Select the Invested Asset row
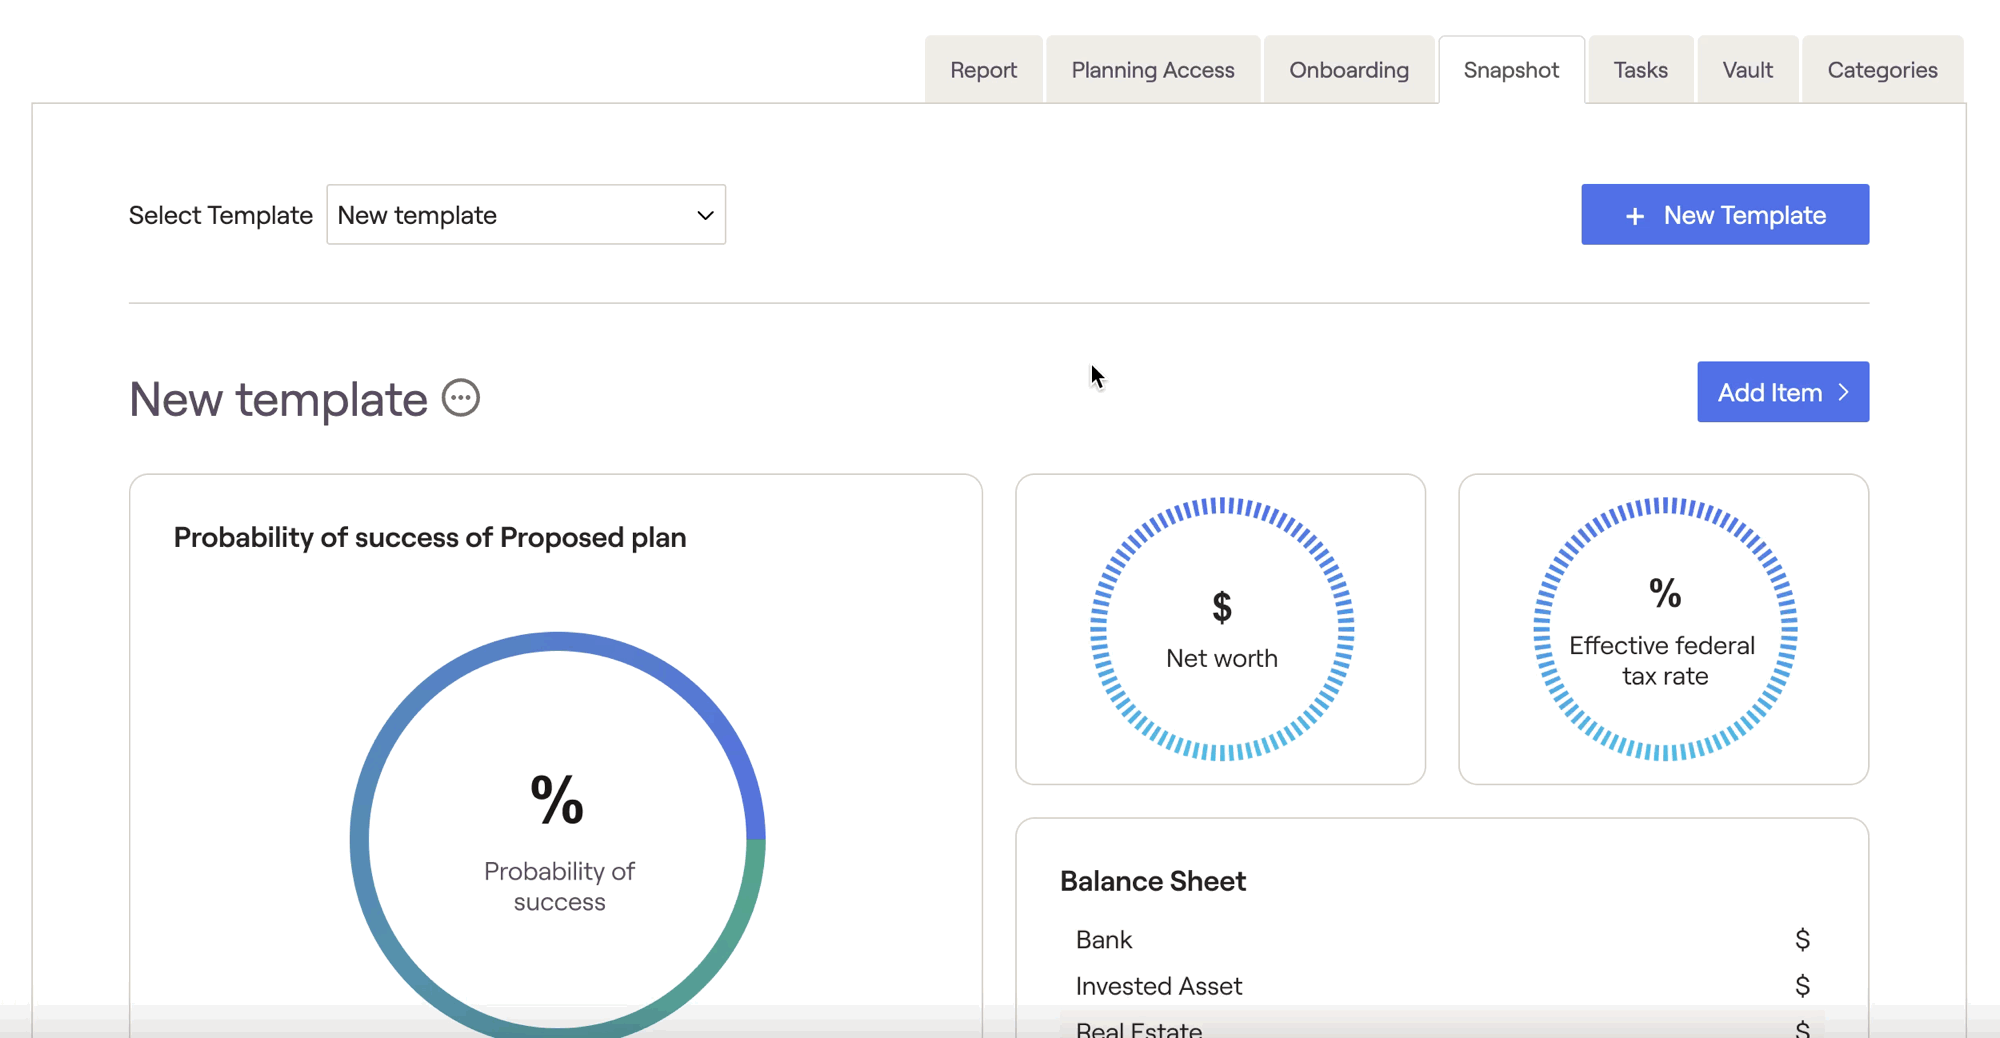 [x=1442, y=986]
